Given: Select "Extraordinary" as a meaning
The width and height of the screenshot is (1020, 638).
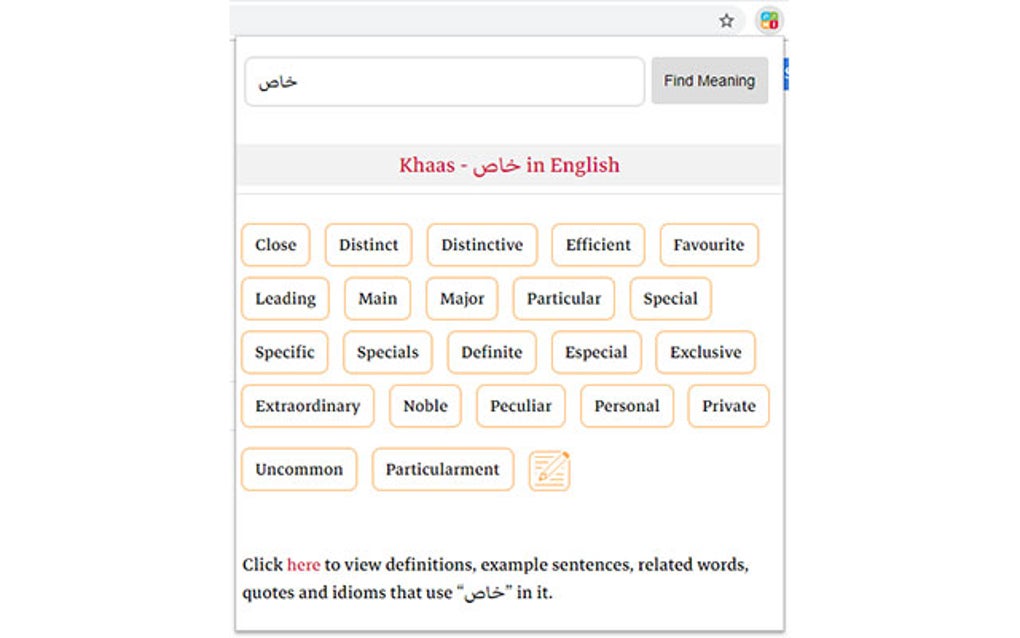Looking at the screenshot, I should [x=307, y=406].
